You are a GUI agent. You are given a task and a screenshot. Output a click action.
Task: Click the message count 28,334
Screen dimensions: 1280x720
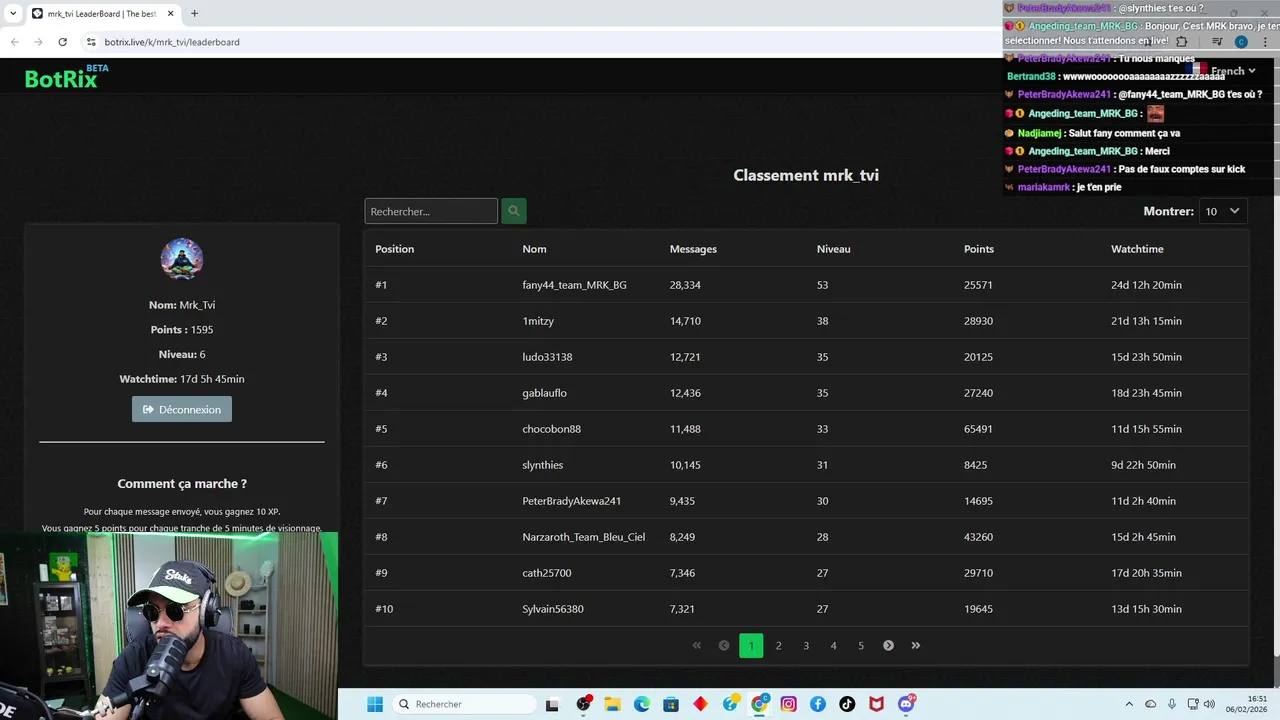pos(685,285)
